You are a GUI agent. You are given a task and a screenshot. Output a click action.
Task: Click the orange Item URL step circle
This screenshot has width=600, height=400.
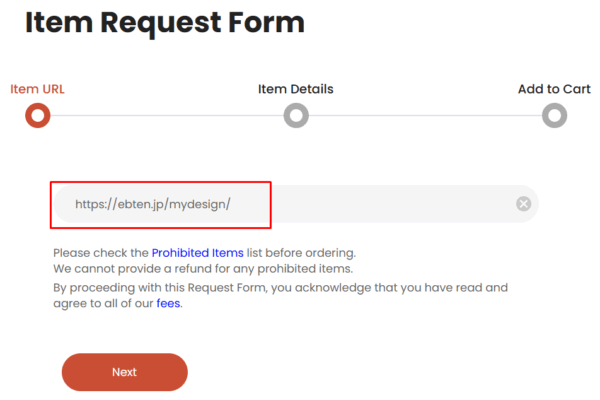pyautogui.click(x=38, y=115)
